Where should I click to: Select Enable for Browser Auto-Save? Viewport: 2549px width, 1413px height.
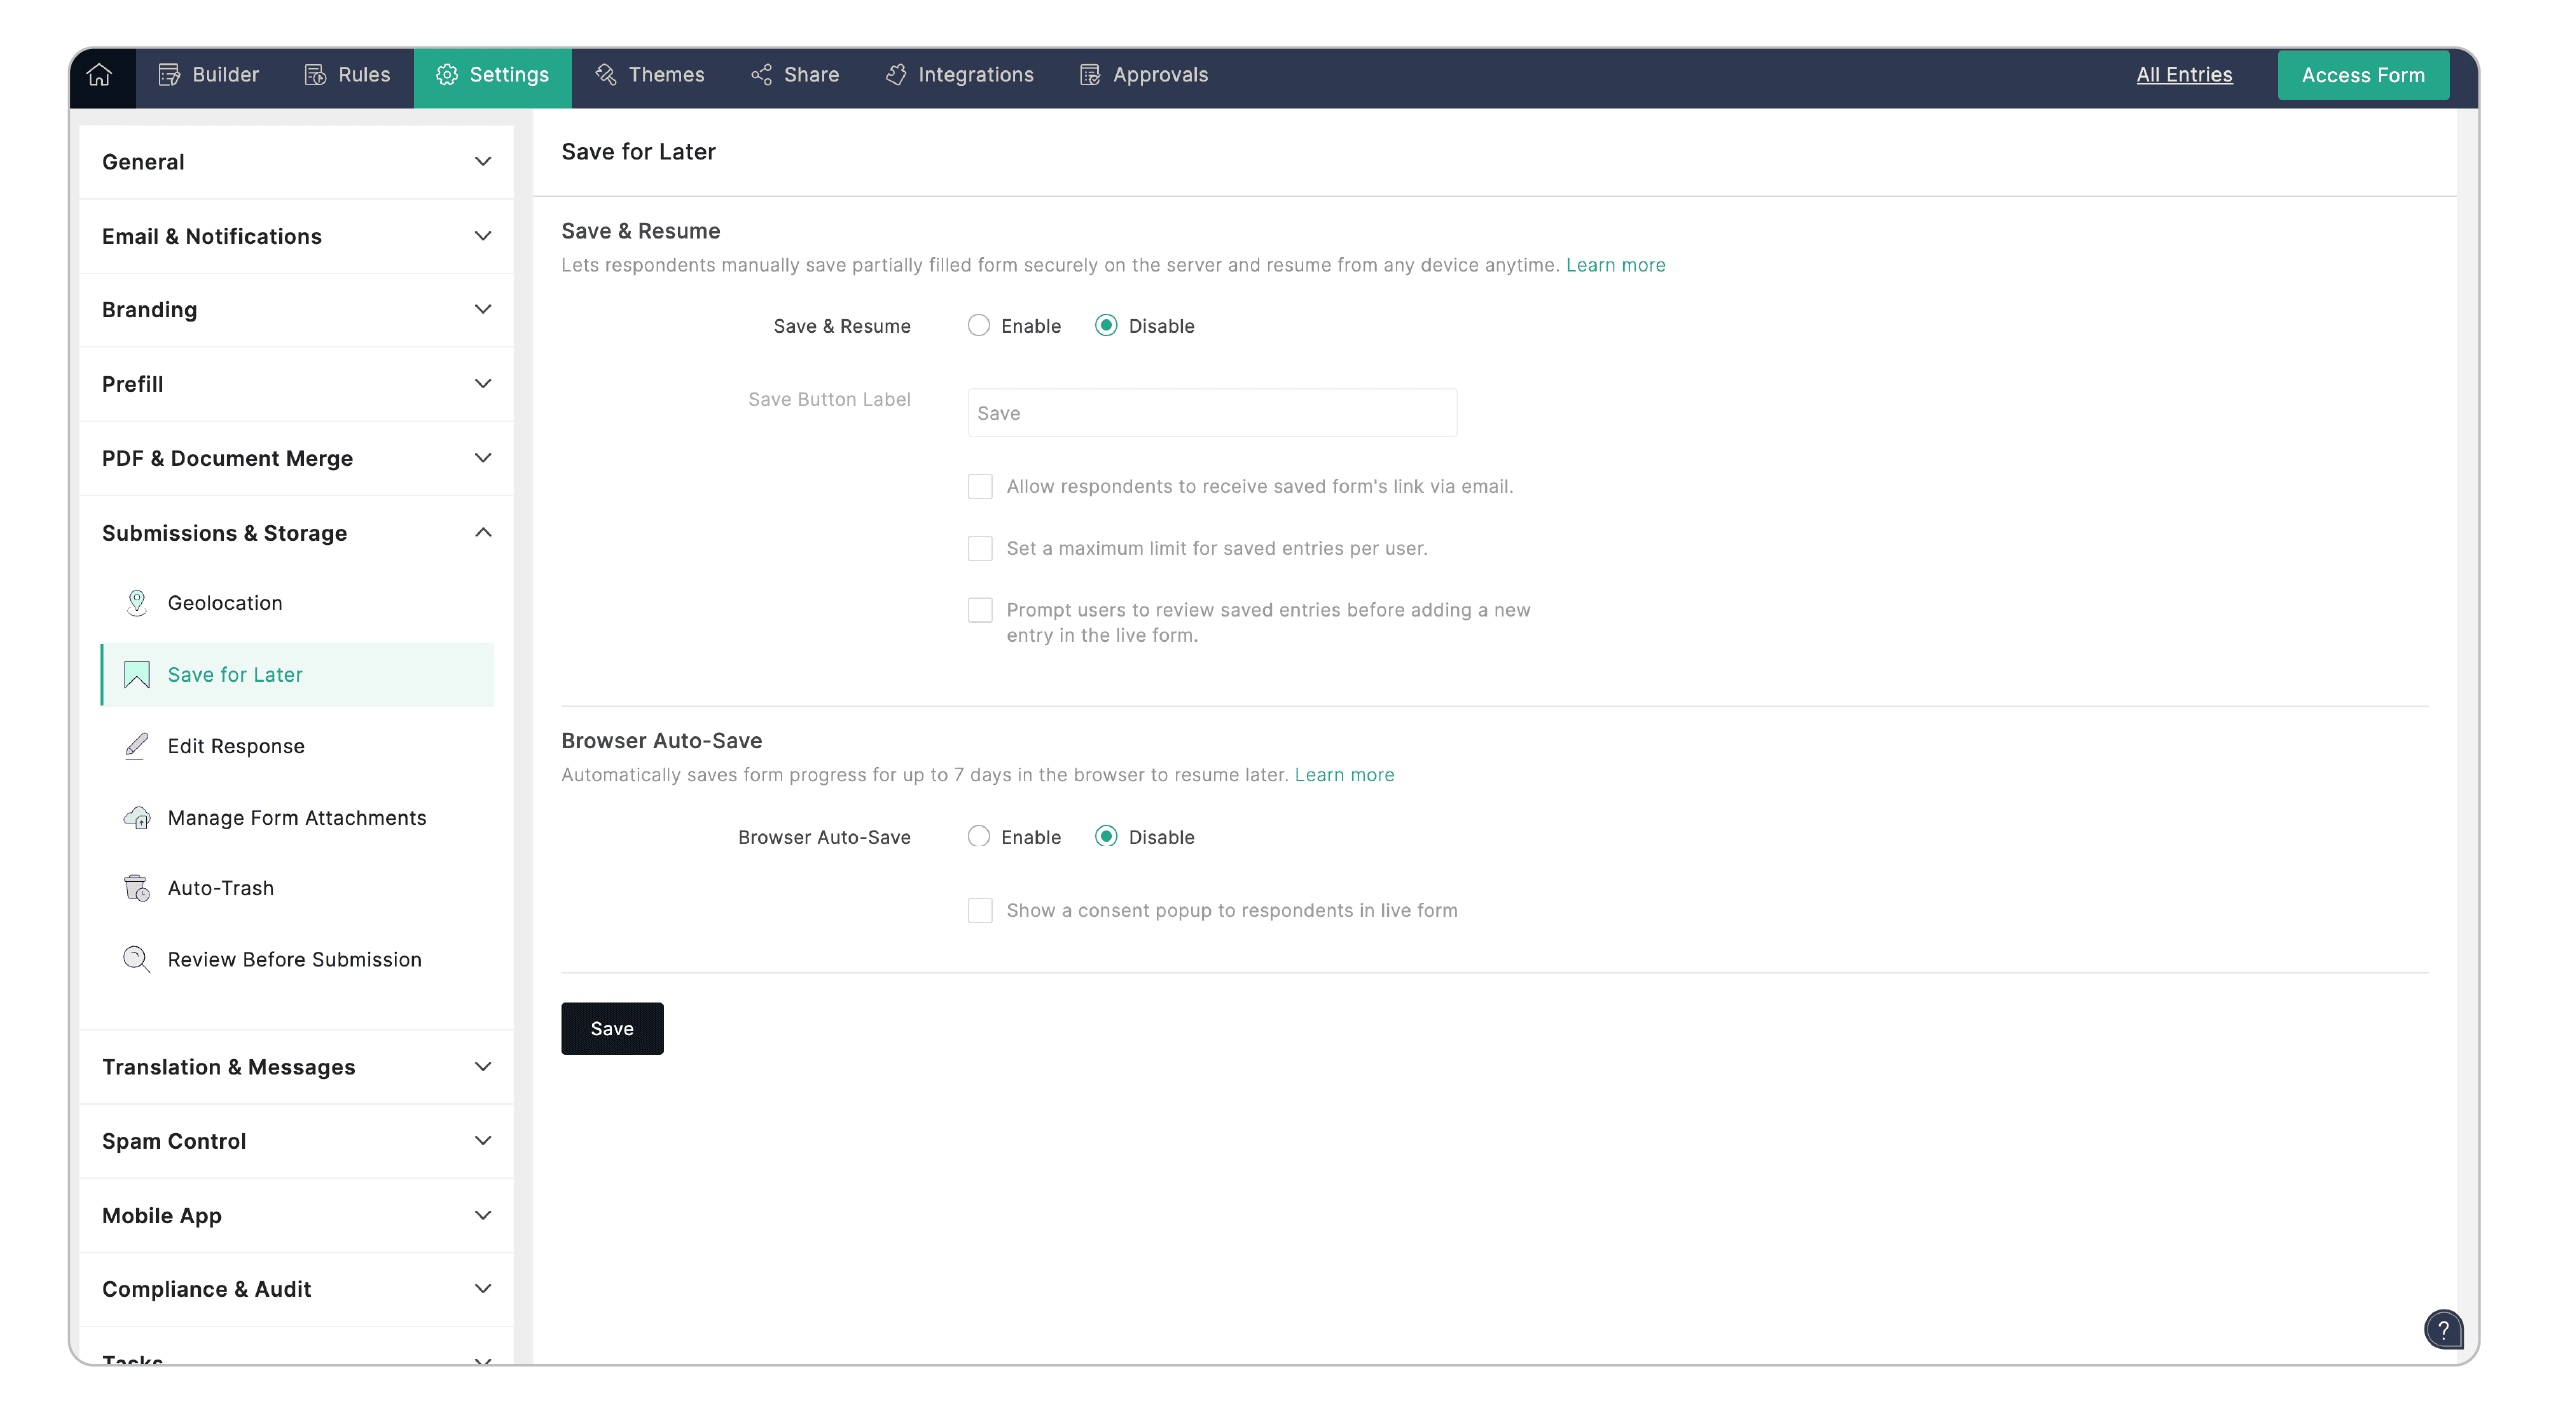979,837
